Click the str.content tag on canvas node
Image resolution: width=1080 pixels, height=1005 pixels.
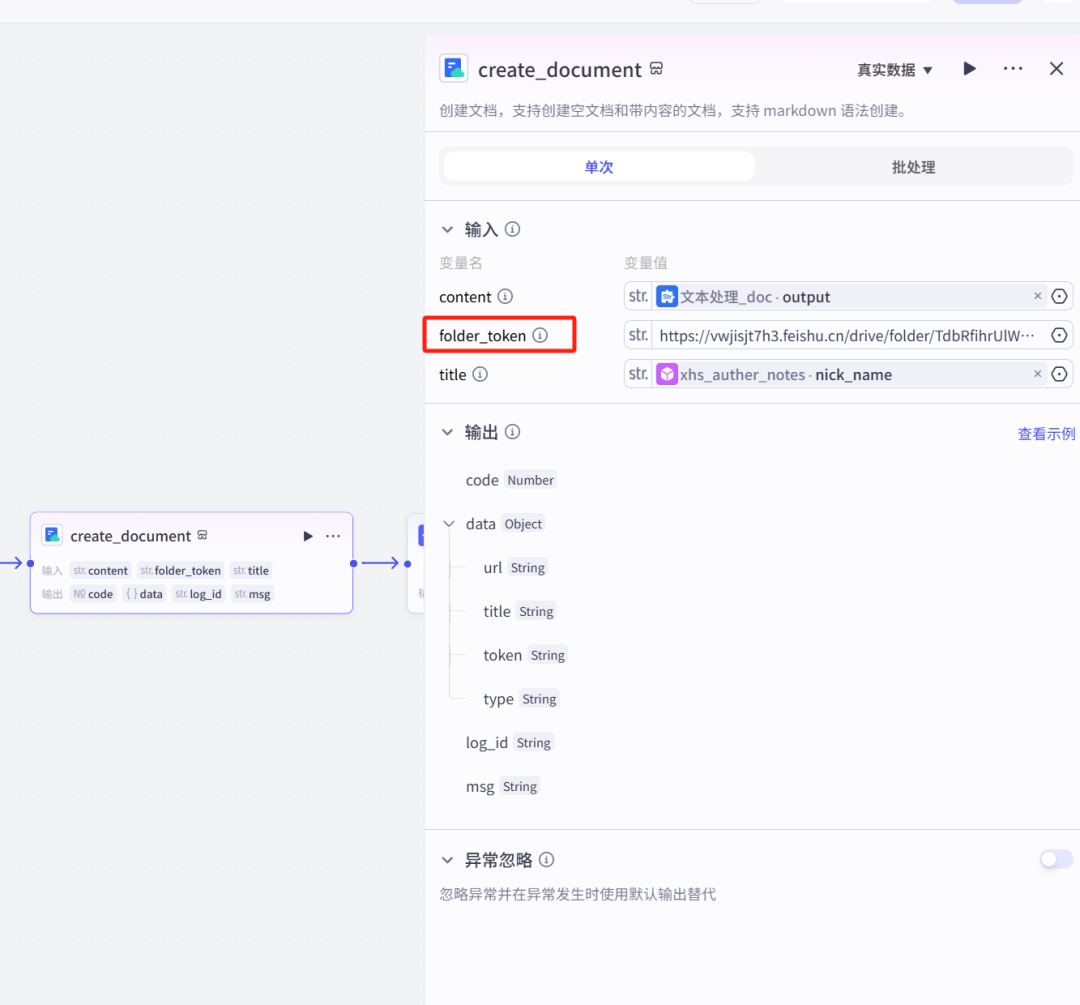[x=101, y=570]
